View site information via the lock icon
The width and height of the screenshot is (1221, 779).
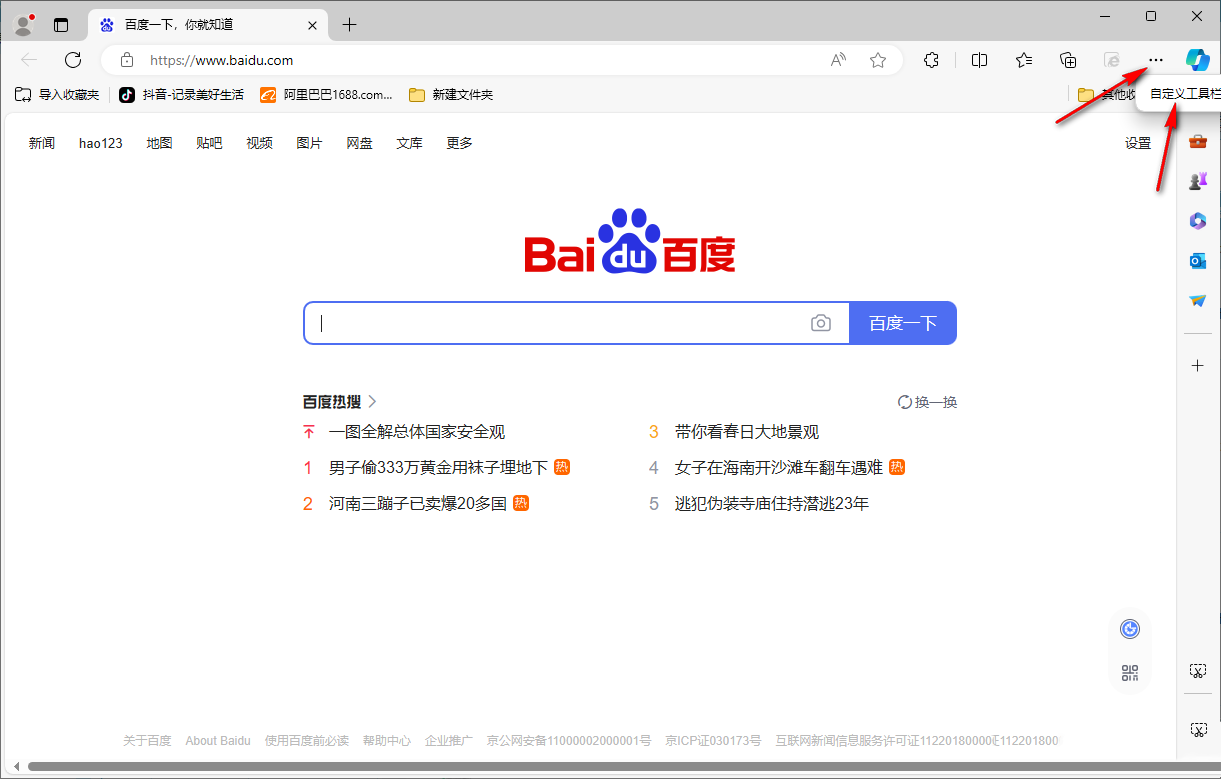coord(127,60)
